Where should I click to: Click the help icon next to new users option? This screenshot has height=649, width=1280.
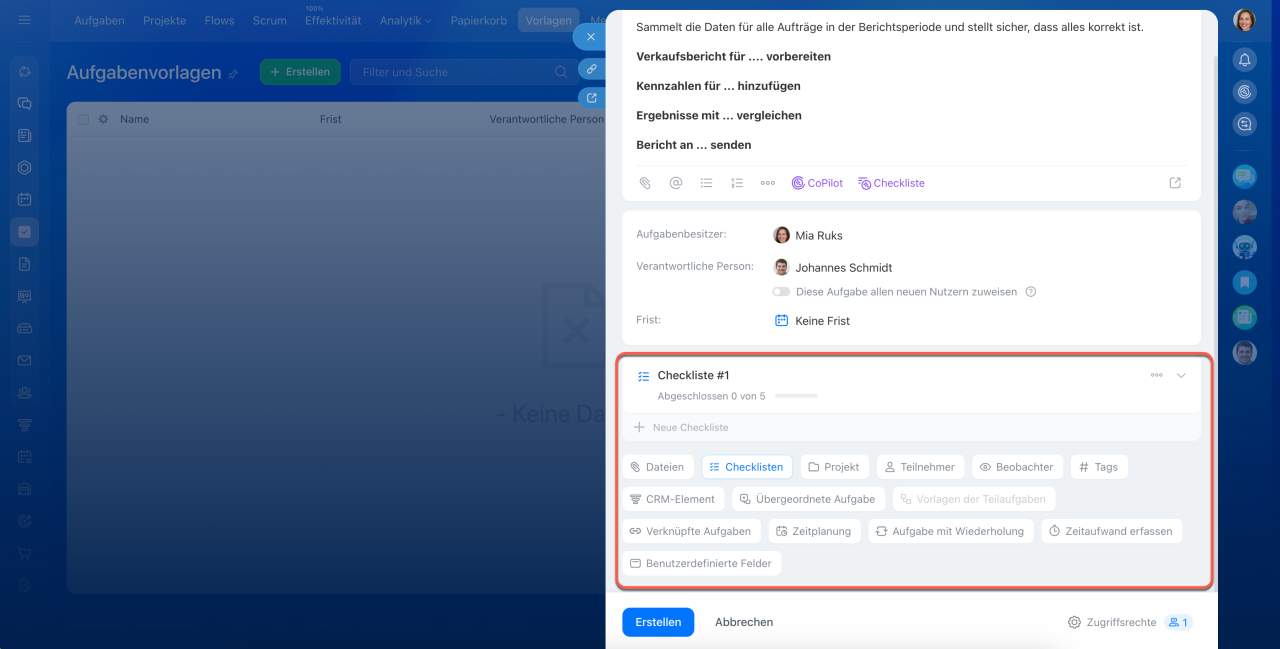pyautogui.click(x=1031, y=292)
